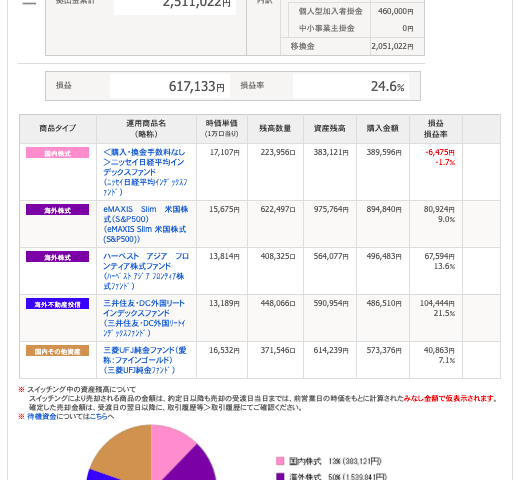The width and height of the screenshot is (514, 480).
Task: Click the 590,954円 balance cell
Action: [331, 303]
